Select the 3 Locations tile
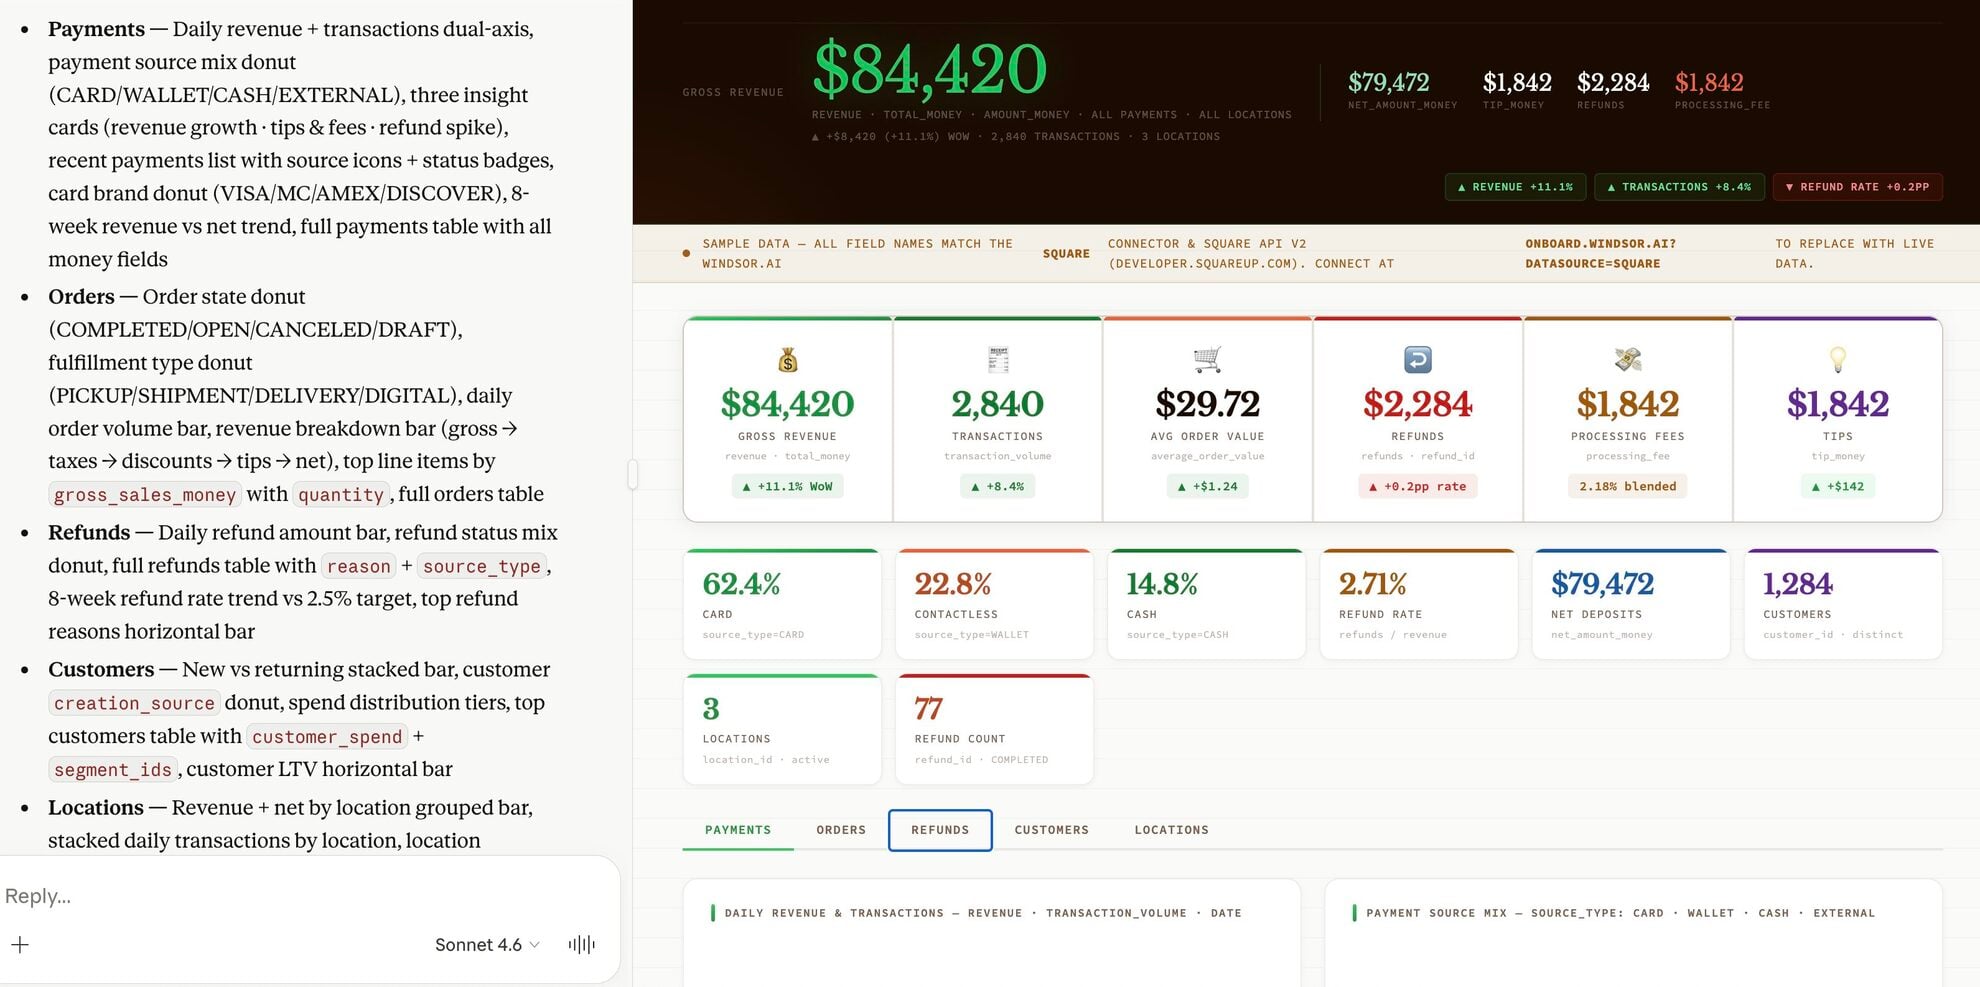1980x987 pixels. click(x=782, y=729)
